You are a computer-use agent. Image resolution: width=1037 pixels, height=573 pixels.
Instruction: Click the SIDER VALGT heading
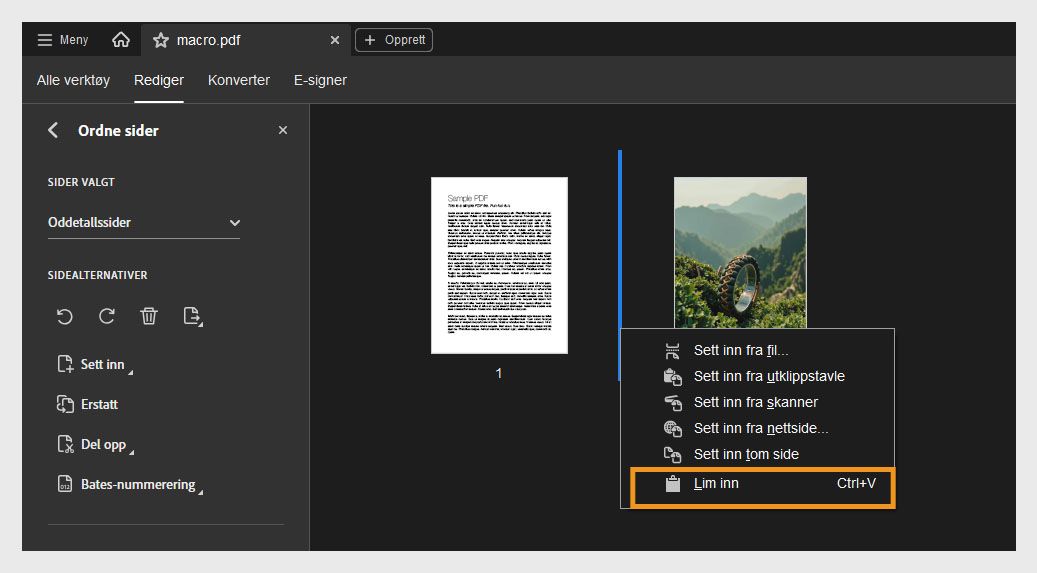pyautogui.click(x=81, y=182)
